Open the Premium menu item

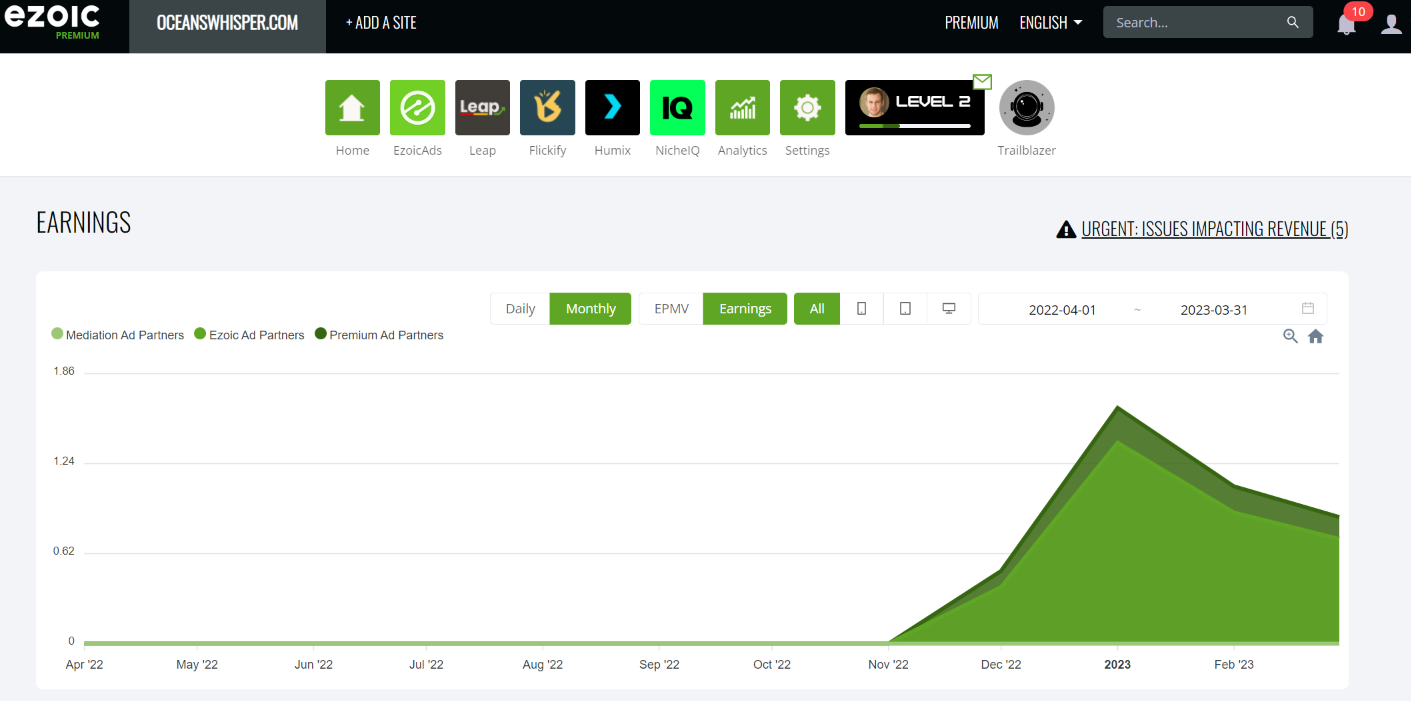(972, 23)
